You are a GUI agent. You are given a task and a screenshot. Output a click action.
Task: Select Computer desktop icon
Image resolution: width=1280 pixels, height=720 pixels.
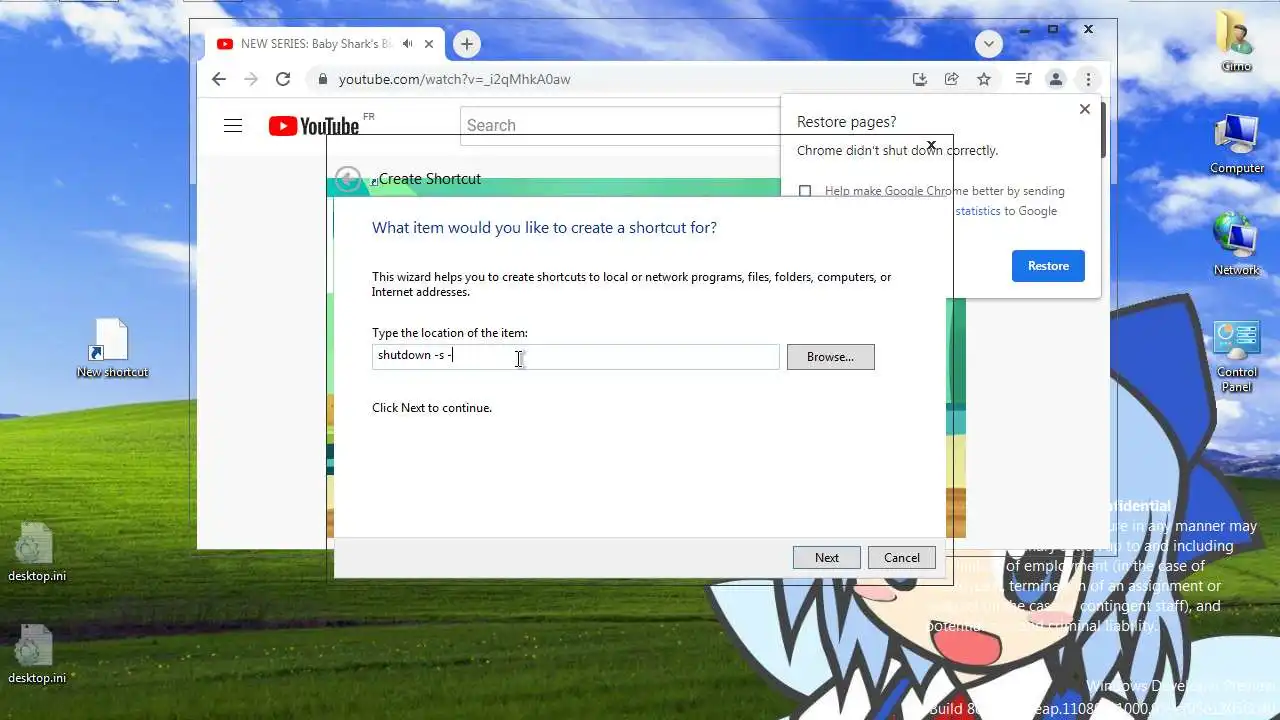1237,144
